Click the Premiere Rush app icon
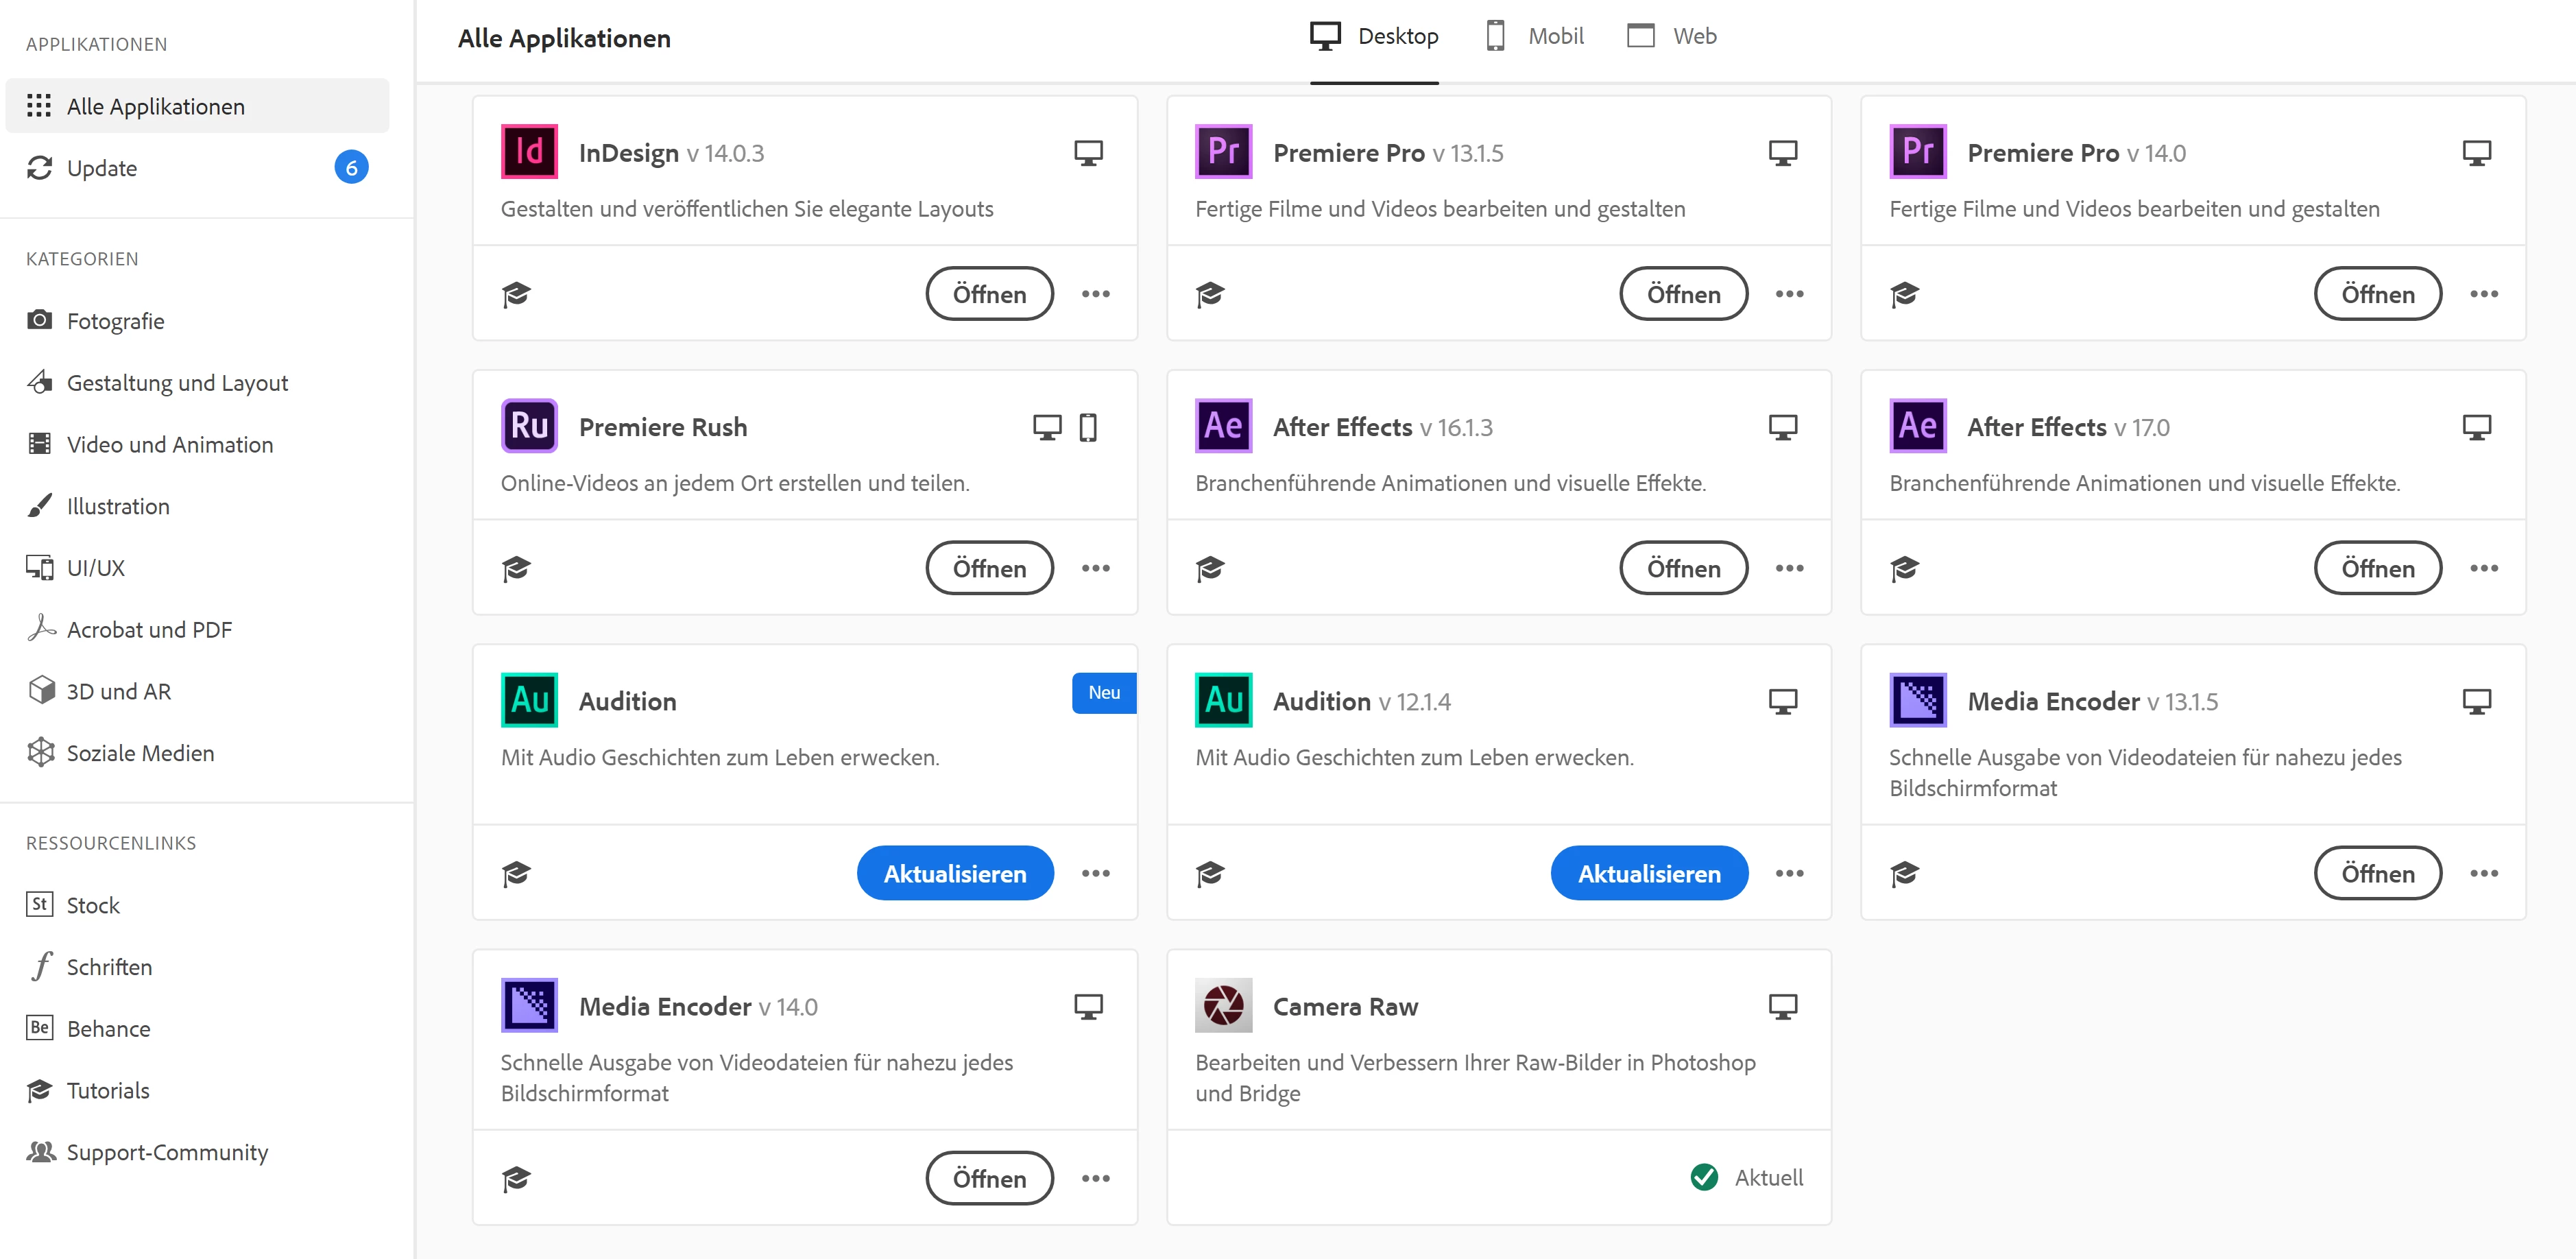The width and height of the screenshot is (2576, 1259). [x=529, y=426]
